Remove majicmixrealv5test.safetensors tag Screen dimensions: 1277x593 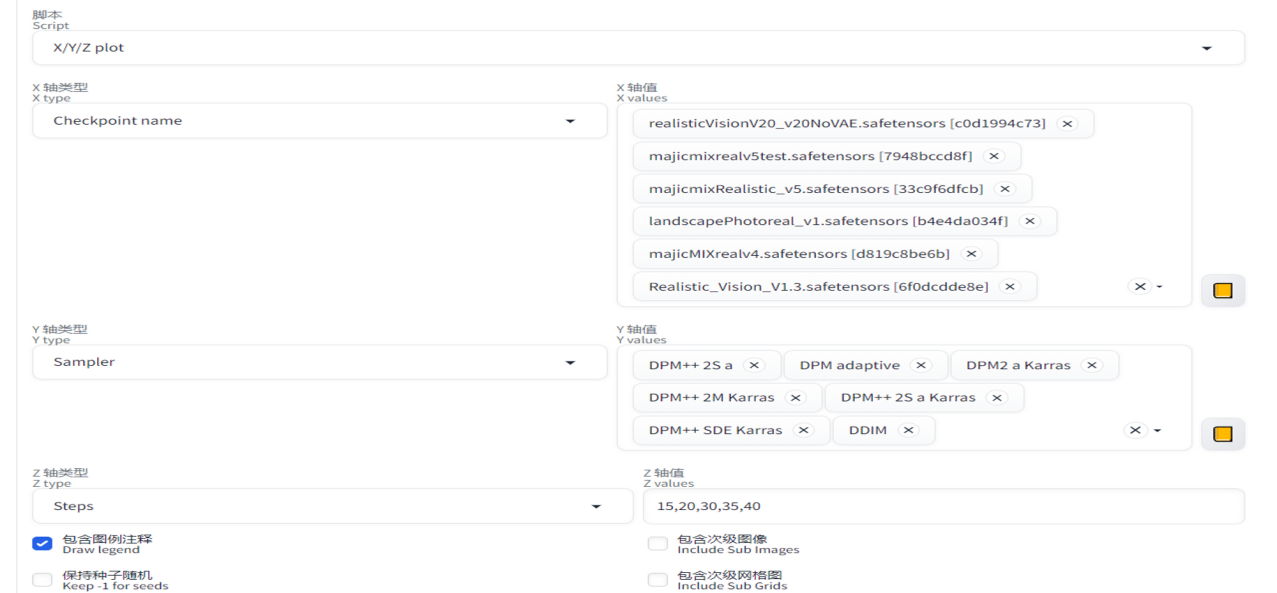point(994,156)
